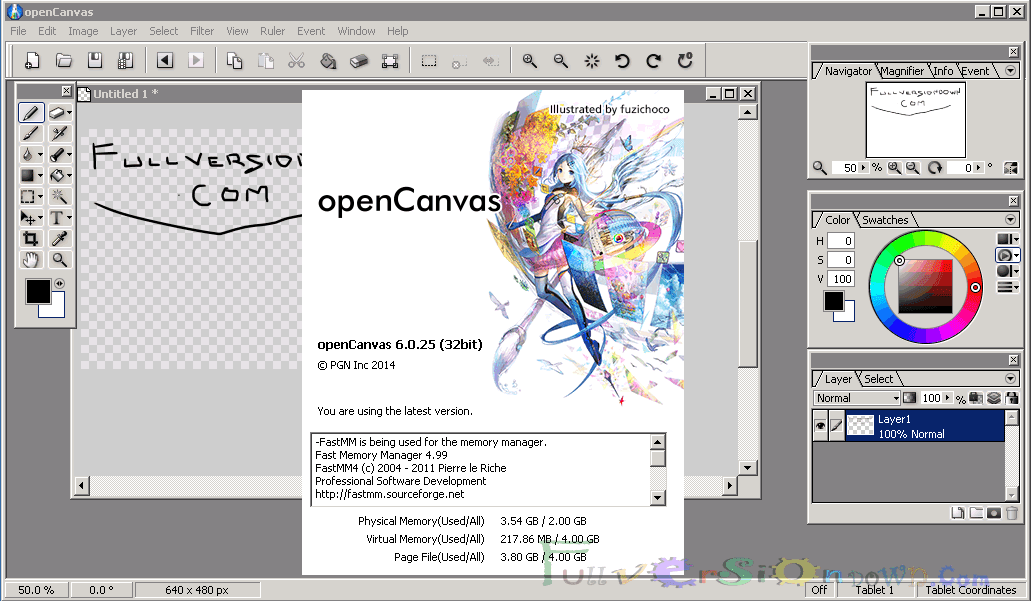Pick the Airbrush tool
This screenshot has height=601, width=1031.
tap(56, 133)
